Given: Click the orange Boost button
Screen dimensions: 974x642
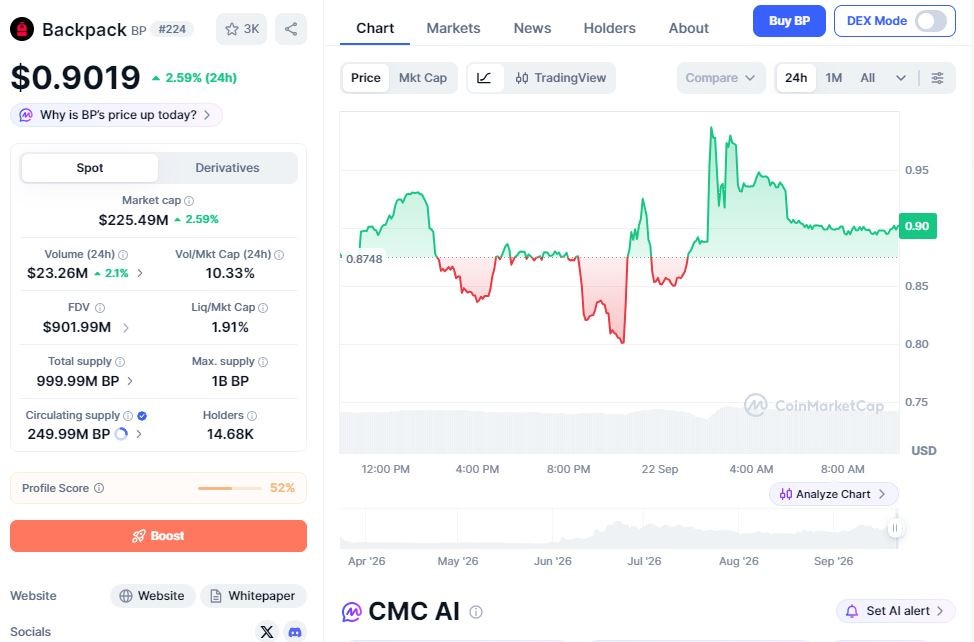Looking at the screenshot, I should (x=158, y=536).
